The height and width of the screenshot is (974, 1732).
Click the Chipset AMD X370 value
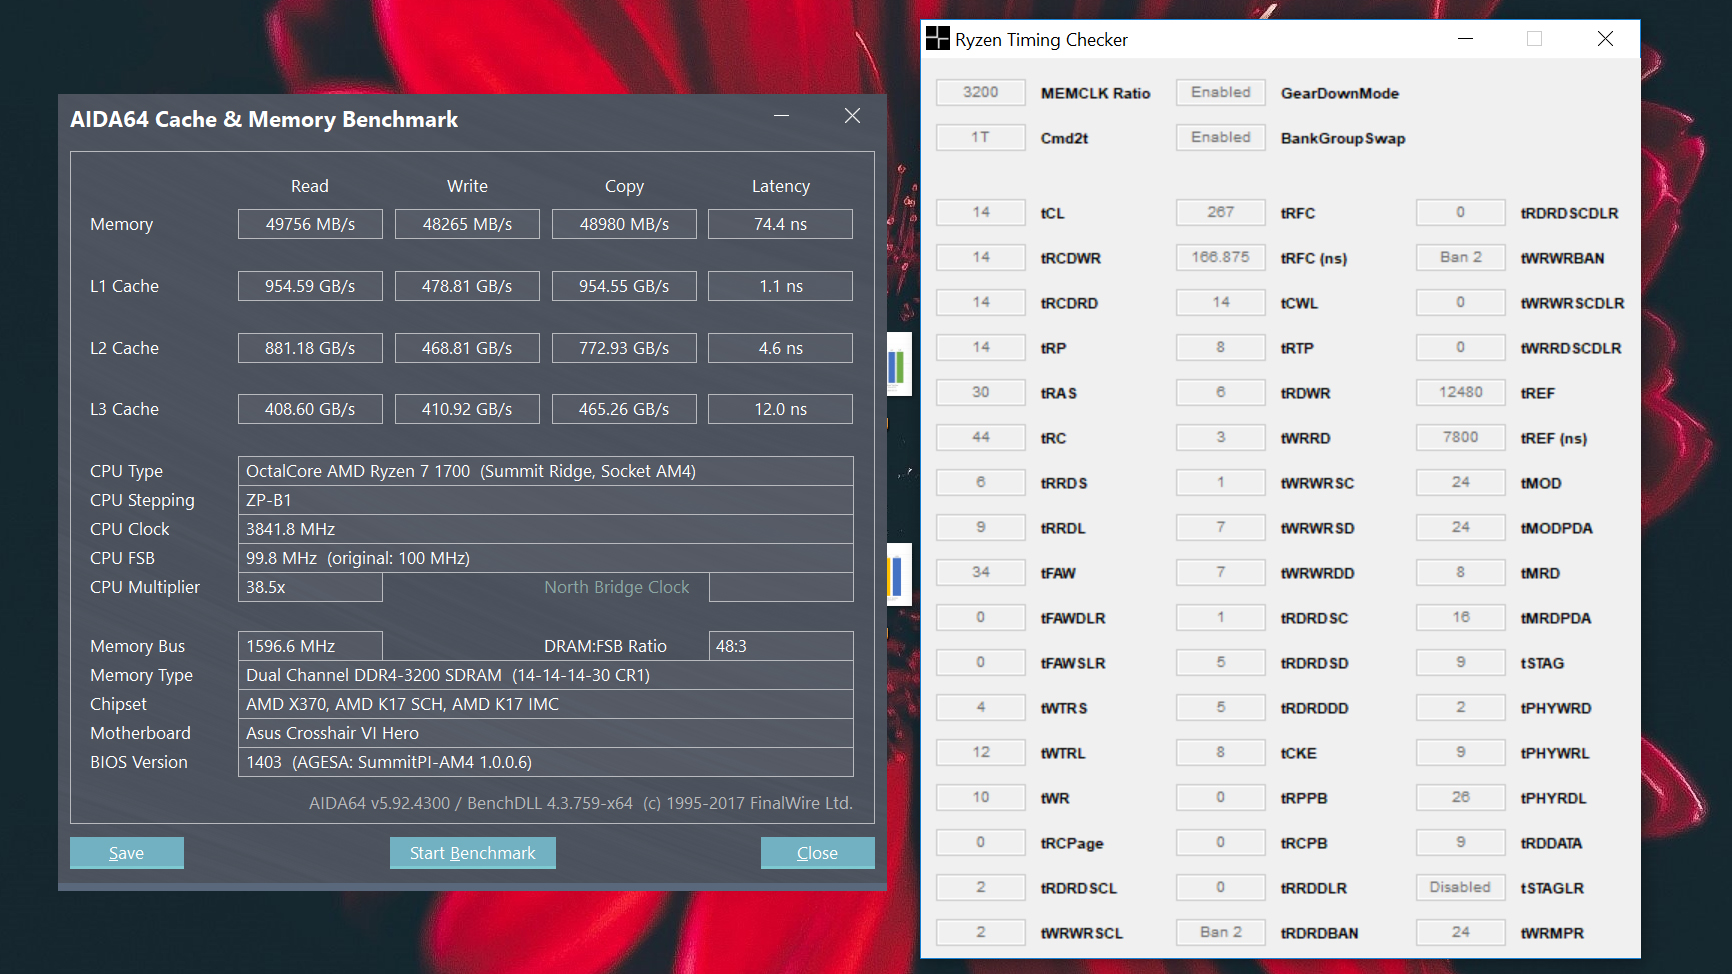(x=546, y=704)
